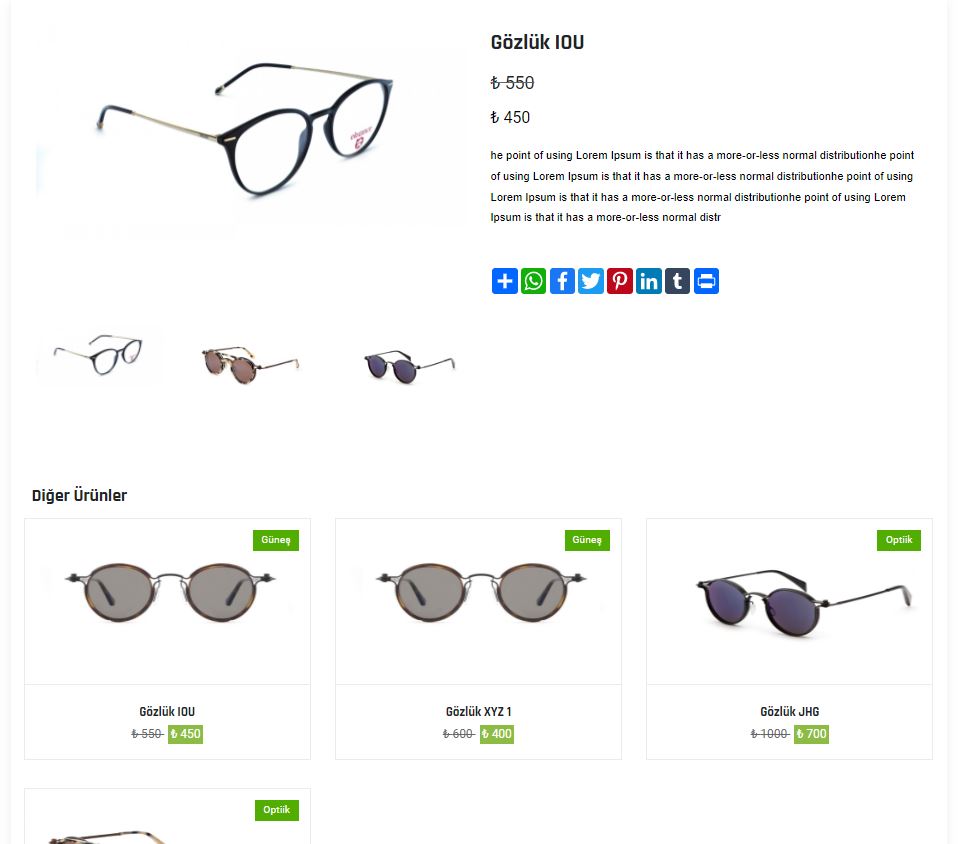The image size is (961, 844).
Task: Select the tortoise brown sunglasses thumbnail
Action: coord(251,364)
